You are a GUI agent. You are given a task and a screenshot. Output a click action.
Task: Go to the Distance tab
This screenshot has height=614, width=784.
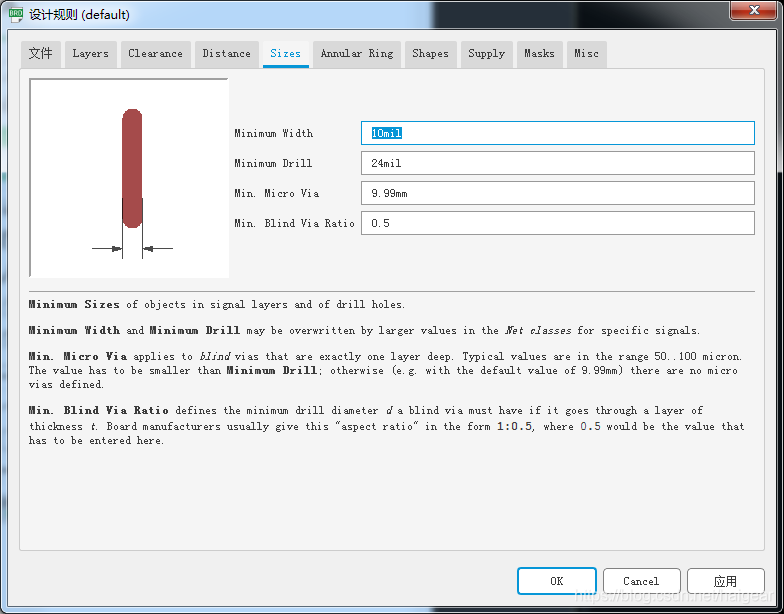[x=226, y=54]
